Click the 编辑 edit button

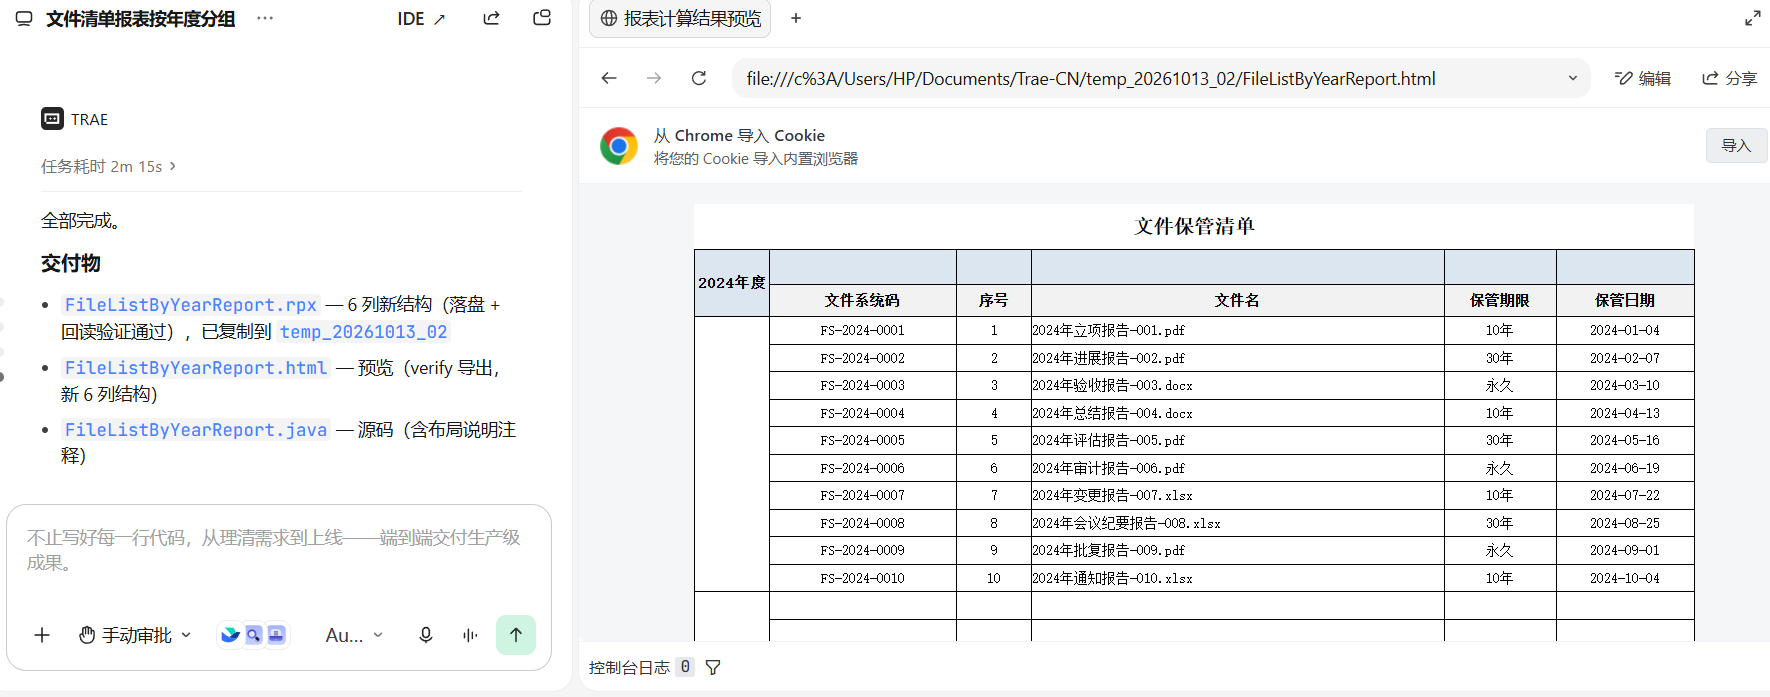tap(1643, 78)
